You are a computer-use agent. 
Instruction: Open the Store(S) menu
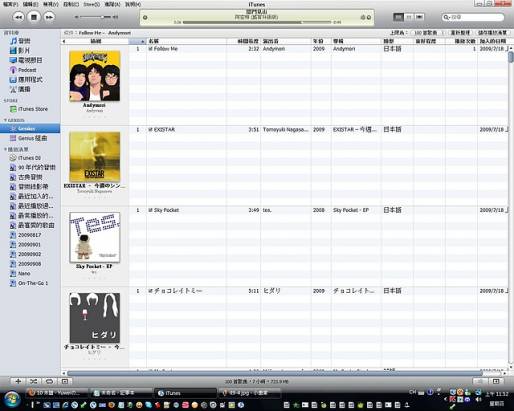coord(91,4)
